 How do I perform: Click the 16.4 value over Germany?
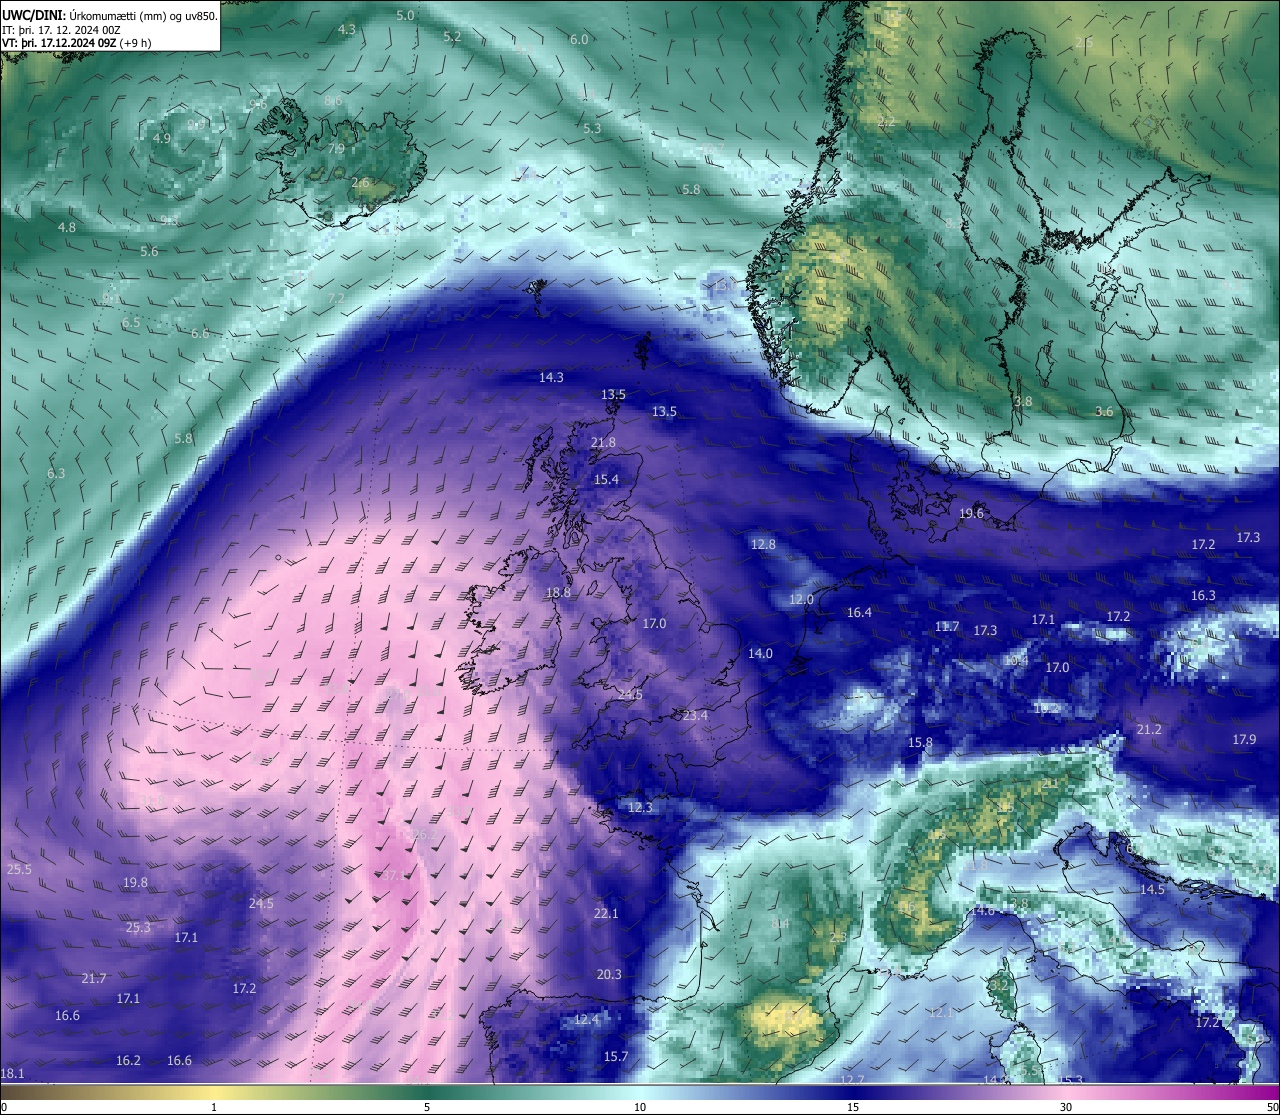coord(859,612)
